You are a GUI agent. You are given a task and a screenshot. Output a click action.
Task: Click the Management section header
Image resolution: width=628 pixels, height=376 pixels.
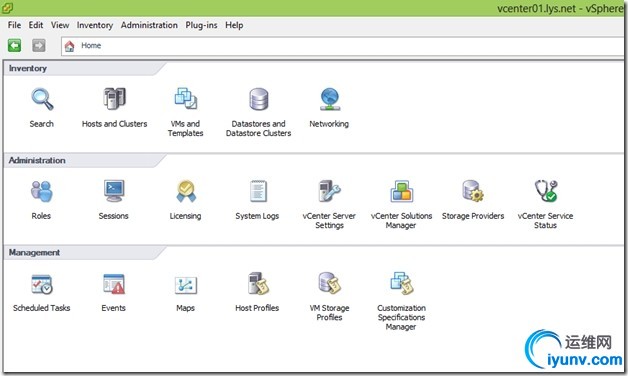[34, 252]
